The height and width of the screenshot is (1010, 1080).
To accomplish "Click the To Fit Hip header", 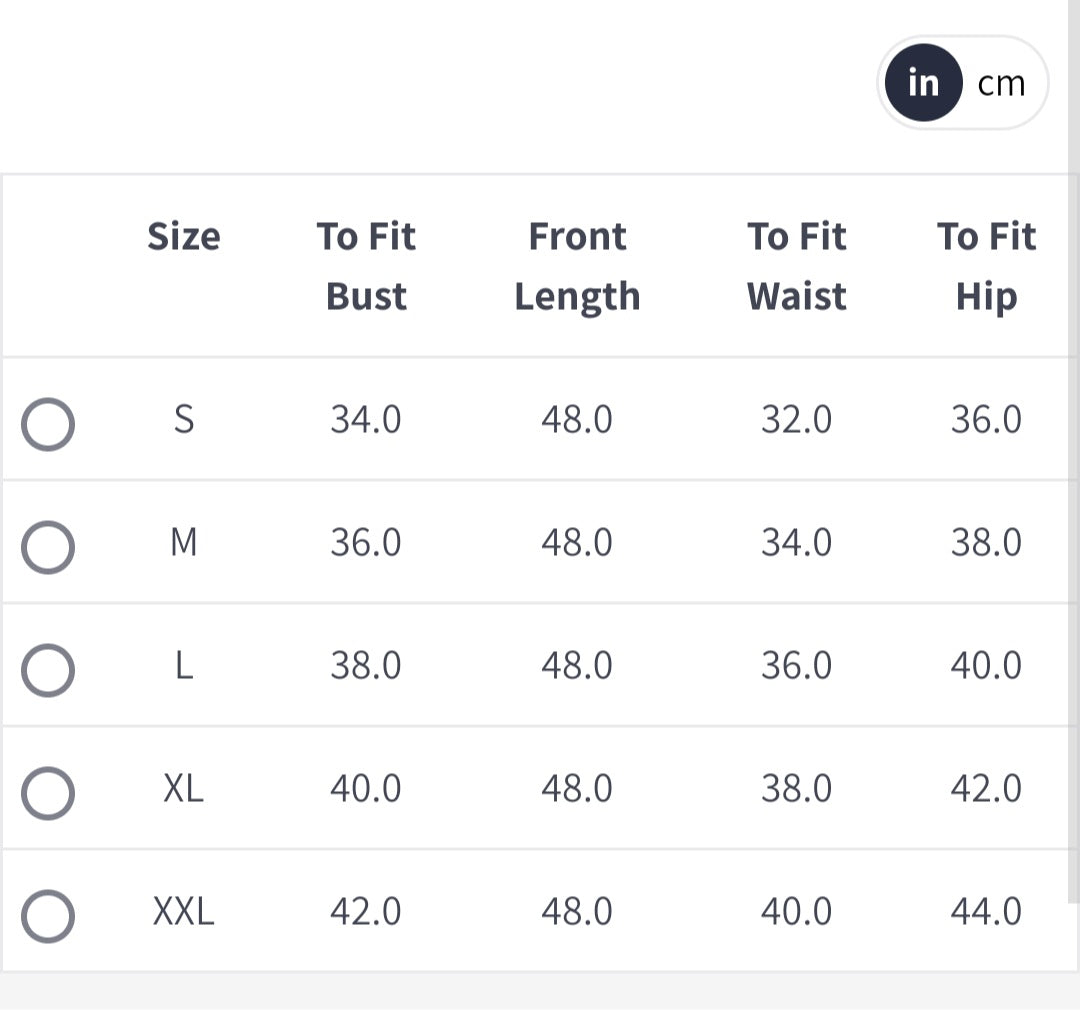I will [986, 266].
